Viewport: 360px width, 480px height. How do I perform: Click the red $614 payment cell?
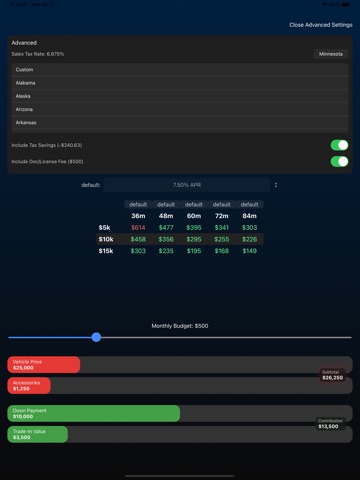click(x=138, y=228)
